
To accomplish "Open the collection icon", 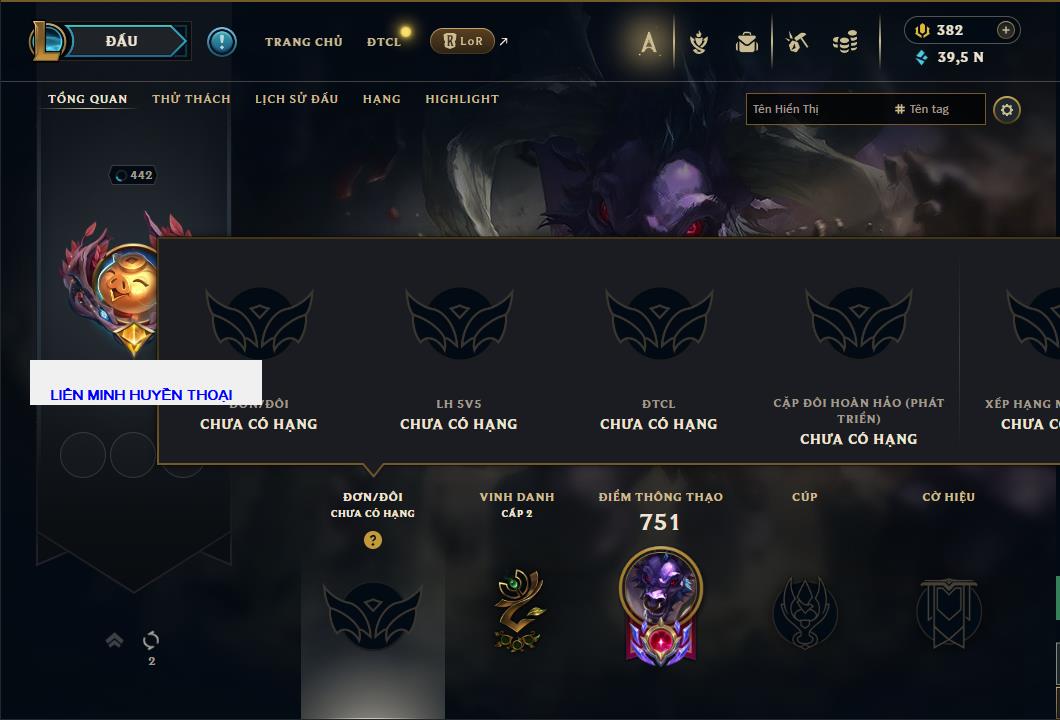I will pyautogui.click(x=699, y=43).
